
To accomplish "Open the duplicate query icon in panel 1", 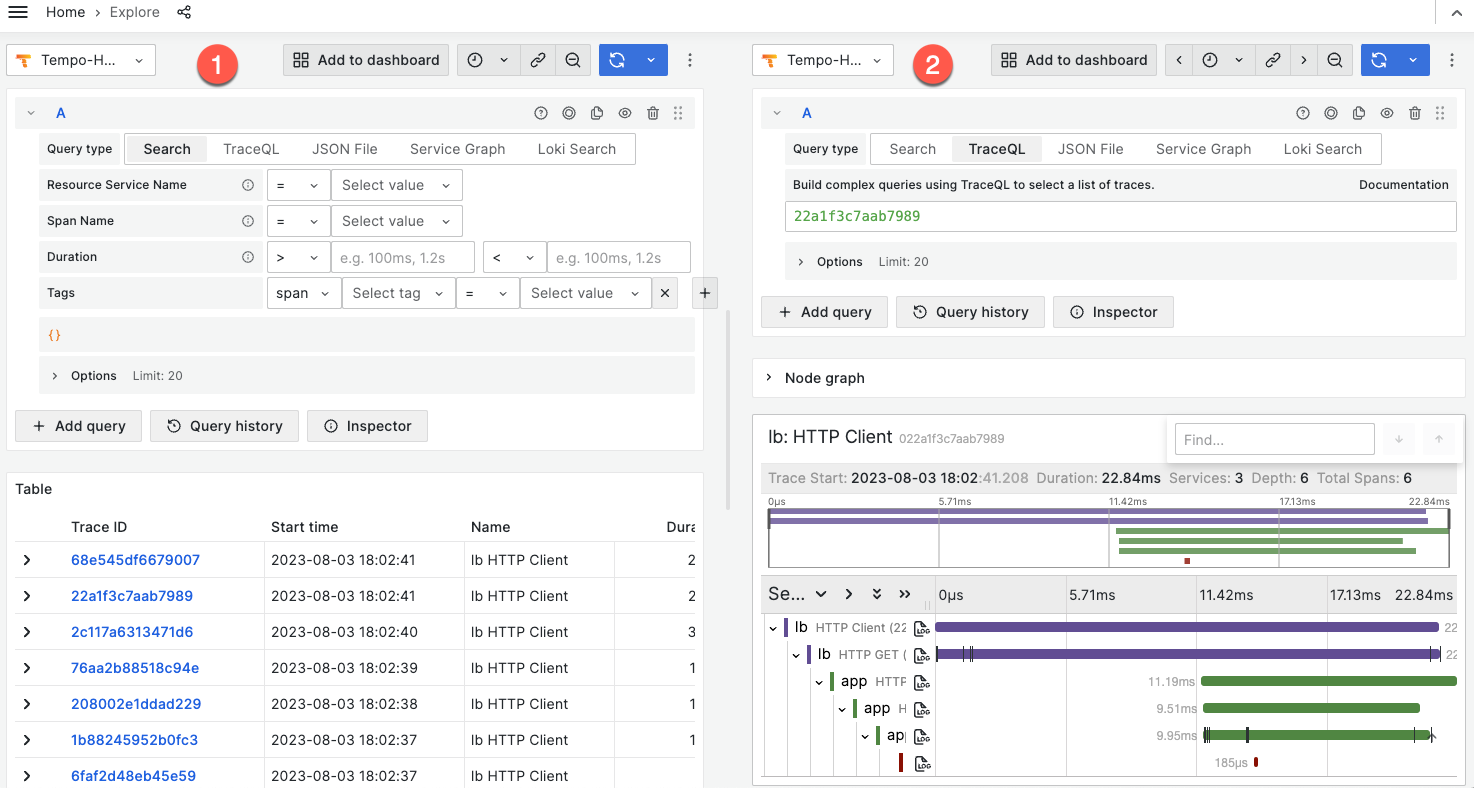I will click(x=597, y=113).
